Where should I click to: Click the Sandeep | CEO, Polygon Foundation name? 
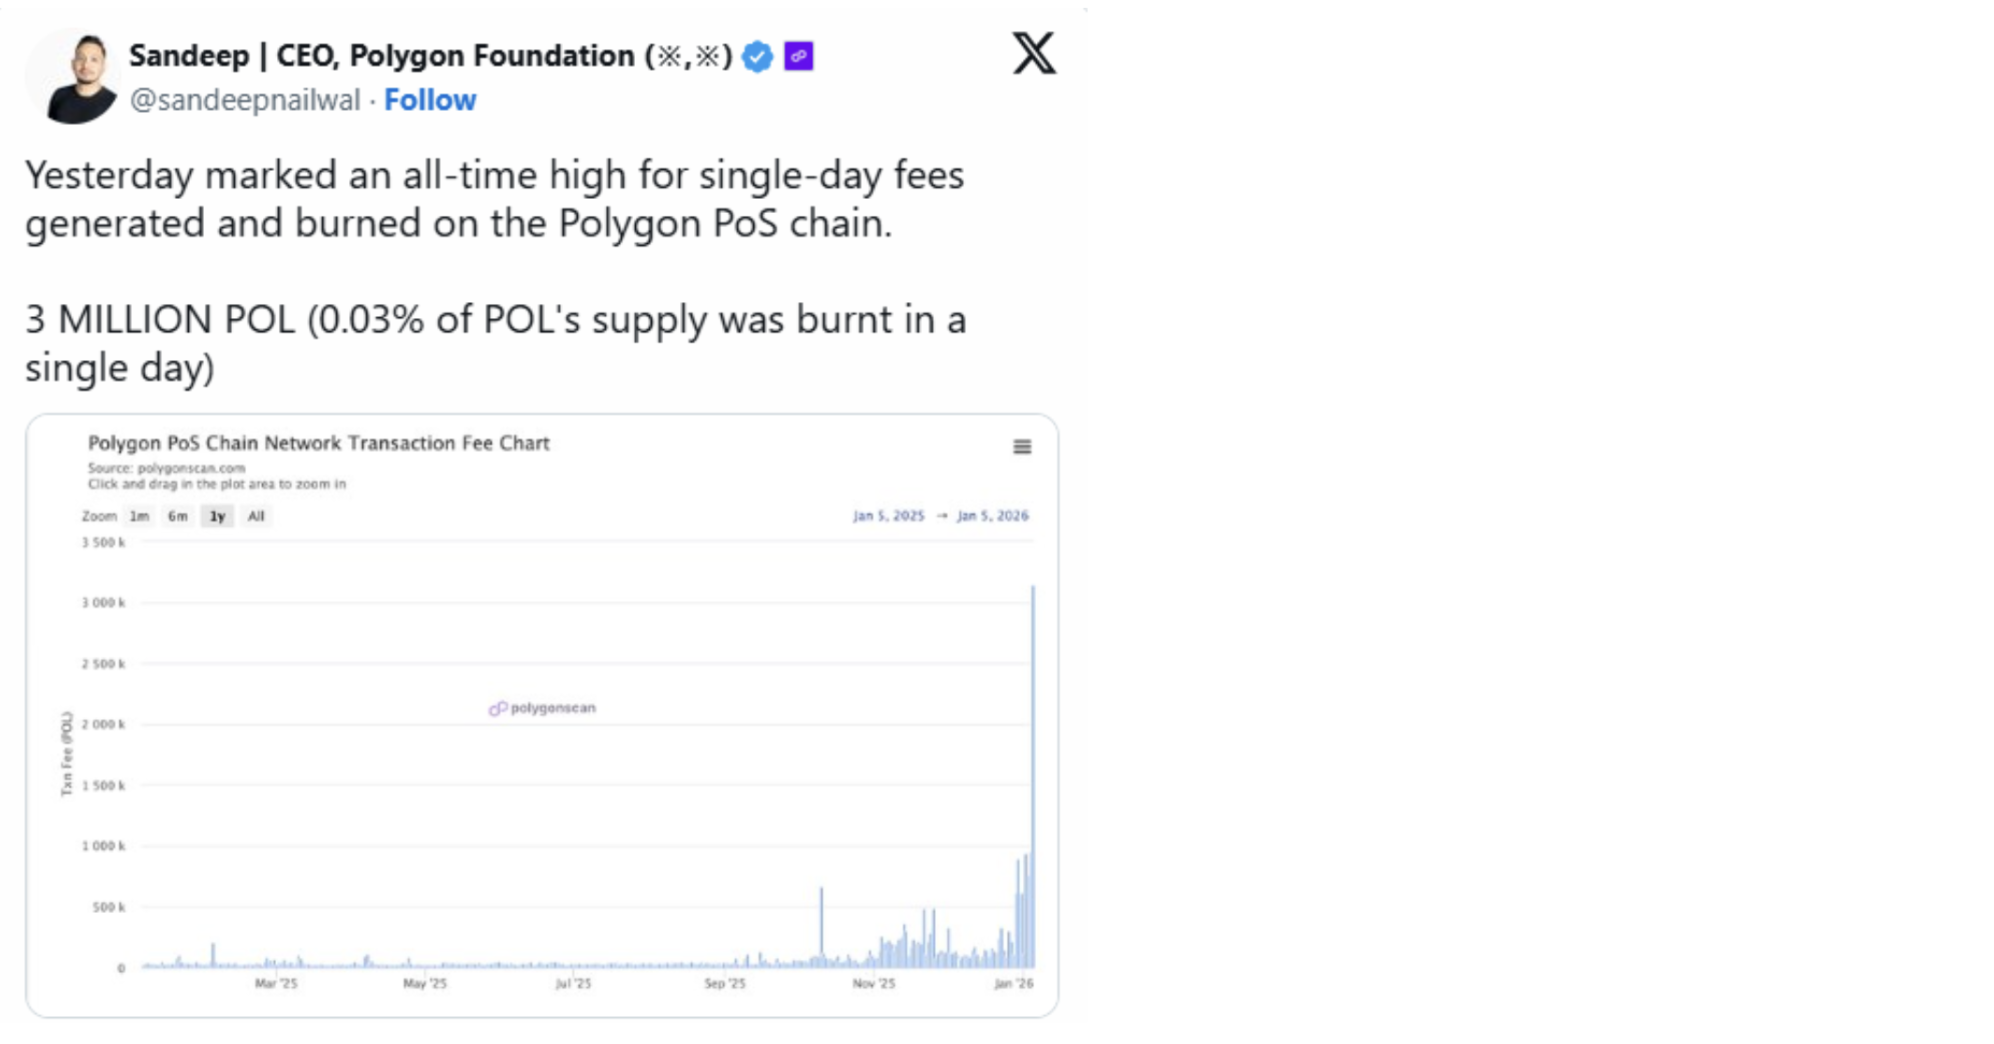point(431,56)
